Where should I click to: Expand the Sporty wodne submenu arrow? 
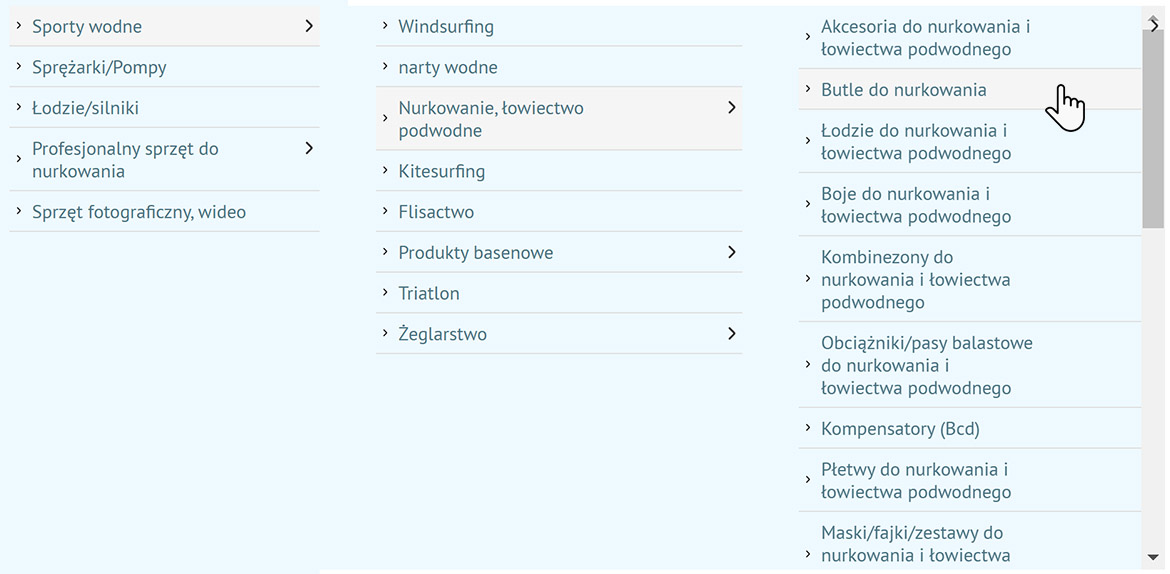pyautogui.click(x=309, y=26)
